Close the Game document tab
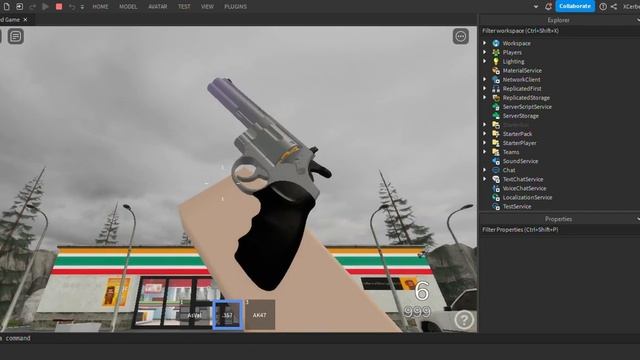The width and height of the screenshot is (640, 360). [x=25, y=20]
